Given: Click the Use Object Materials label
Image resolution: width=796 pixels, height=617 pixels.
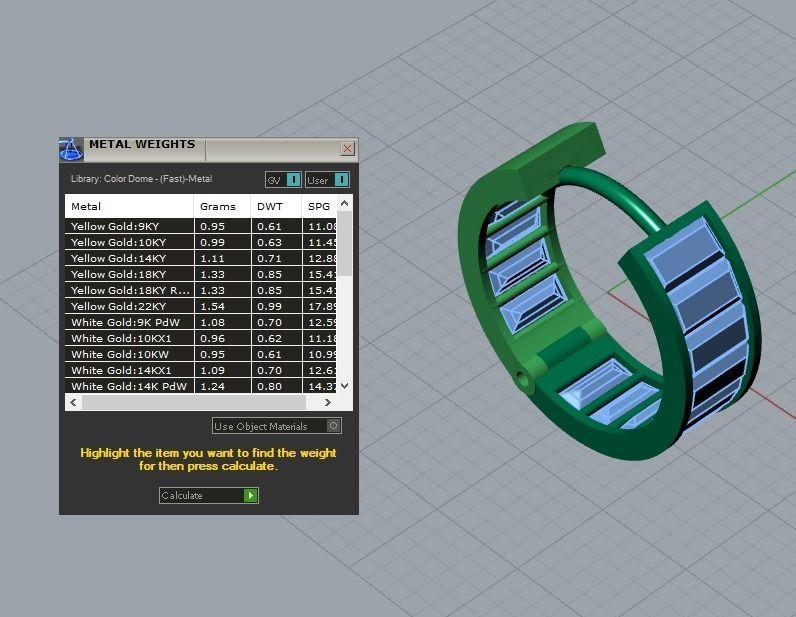Looking at the screenshot, I should [x=260, y=426].
